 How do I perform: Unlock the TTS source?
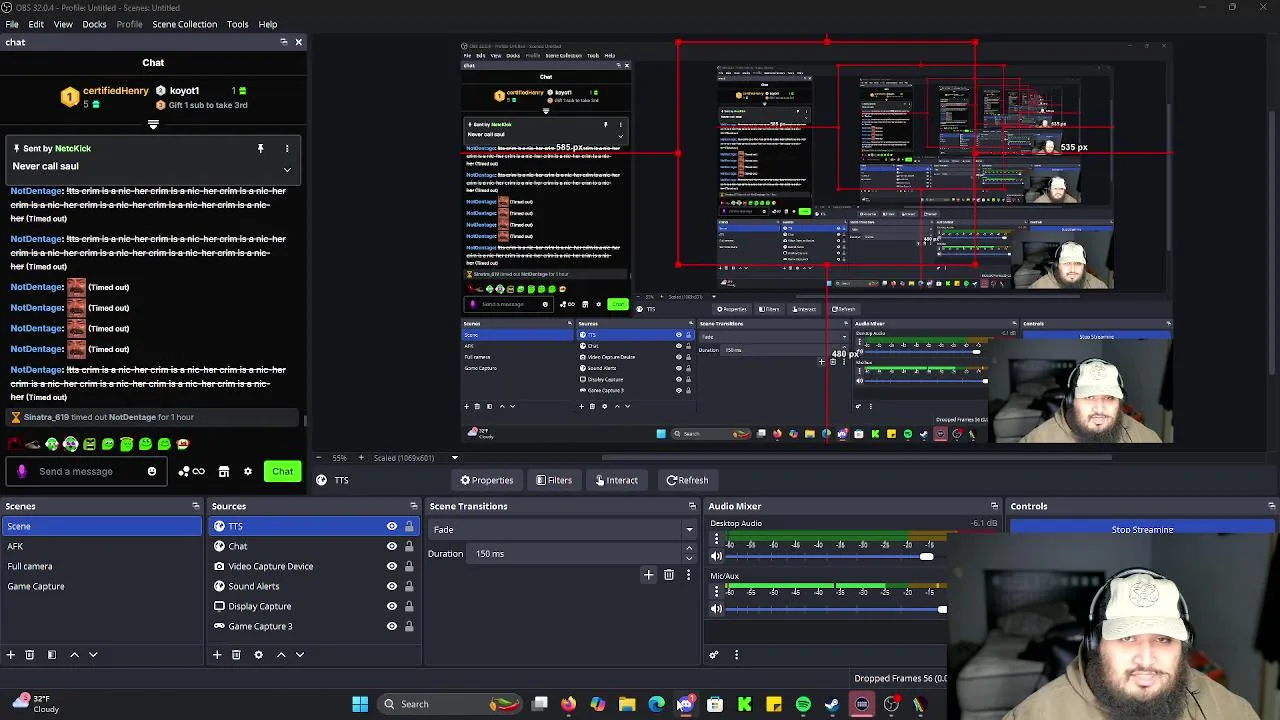pos(409,526)
